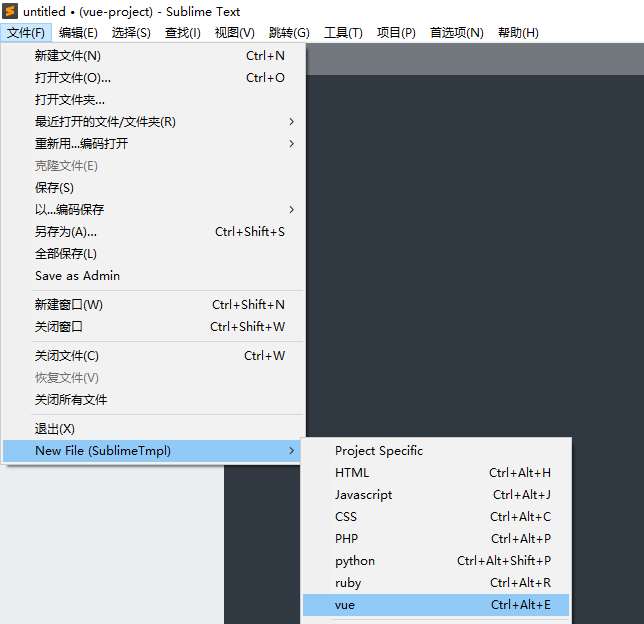Choose 打开文件(O)... menu entry
Viewport: 644px width, 624px height.
click(154, 78)
